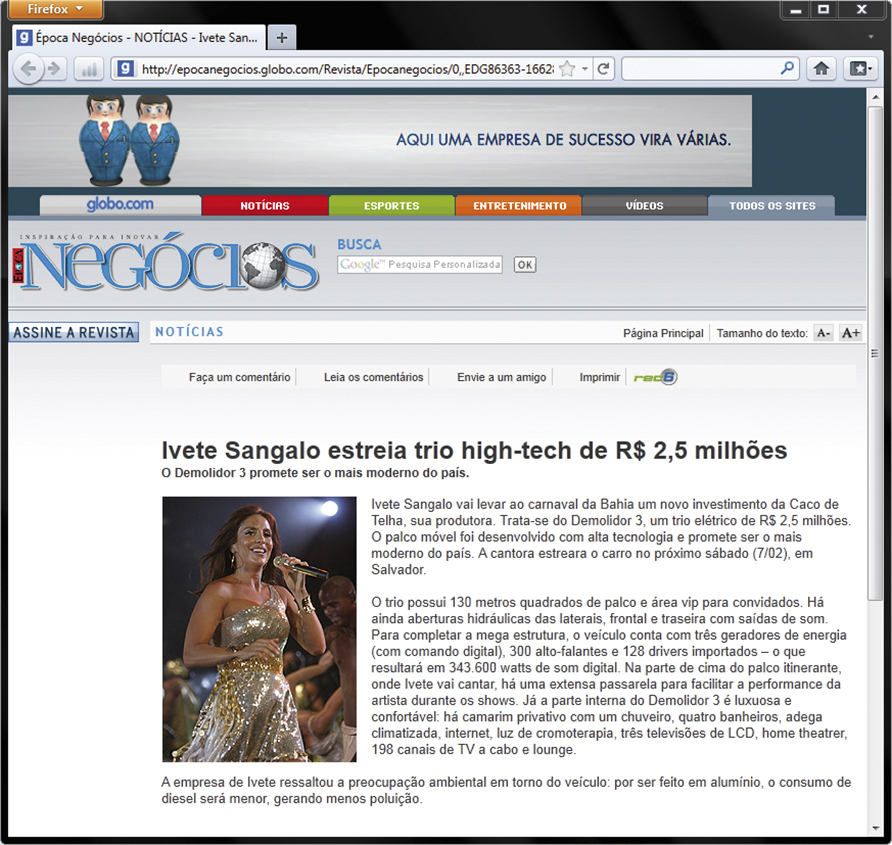Viewport: 892px width, 845px height.
Task: Click Envie a um amigo link
Action: pyautogui.click(x=502, y=377)
